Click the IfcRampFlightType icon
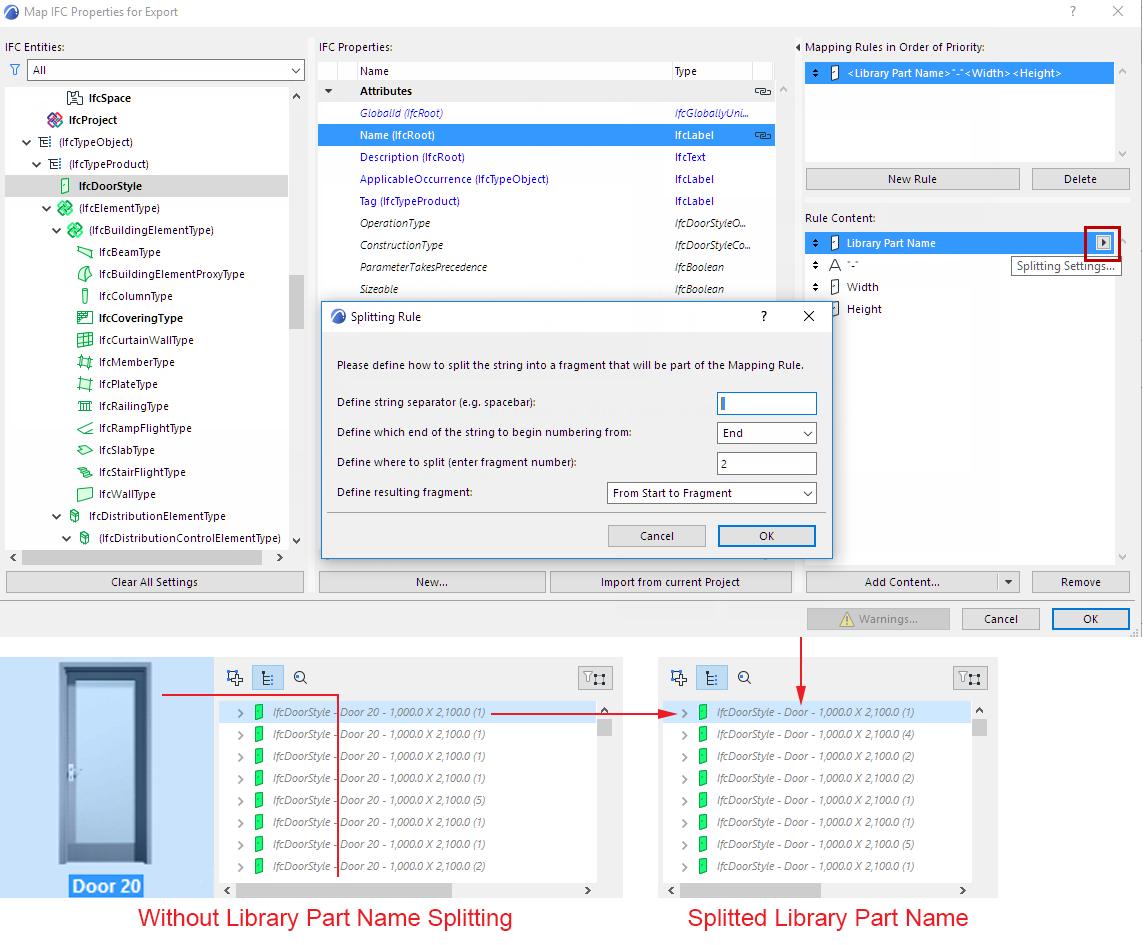This screenshot has width=1148, height=945. click(85, 428)
